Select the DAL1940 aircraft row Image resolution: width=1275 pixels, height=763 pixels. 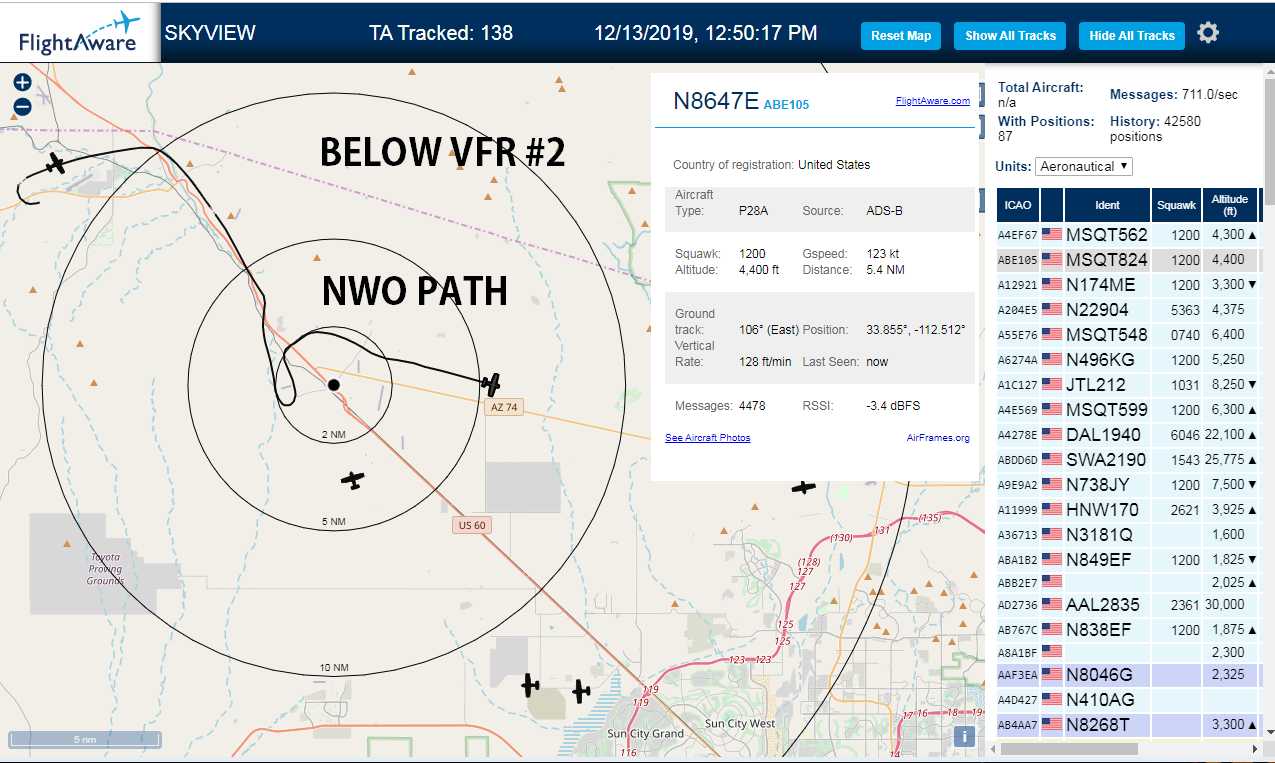click(x=1128, y=435)
